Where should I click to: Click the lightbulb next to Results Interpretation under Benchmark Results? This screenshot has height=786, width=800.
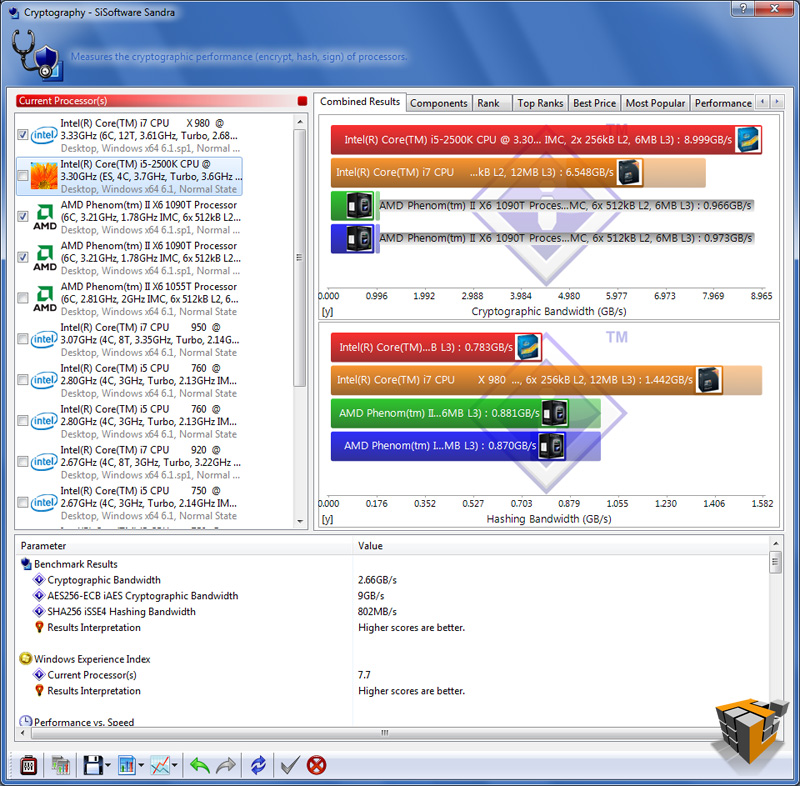tap(39, 627)
